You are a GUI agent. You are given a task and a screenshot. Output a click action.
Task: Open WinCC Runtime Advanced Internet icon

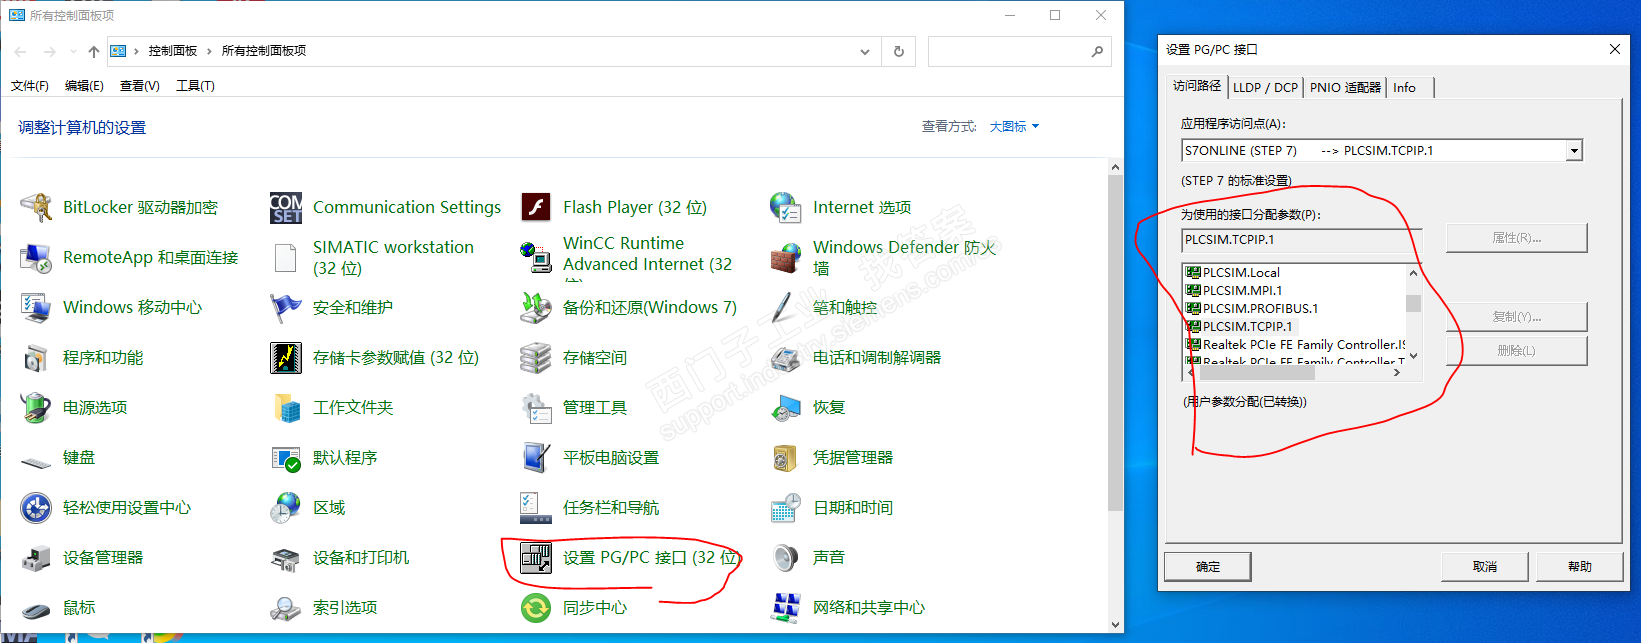(536, 257)
